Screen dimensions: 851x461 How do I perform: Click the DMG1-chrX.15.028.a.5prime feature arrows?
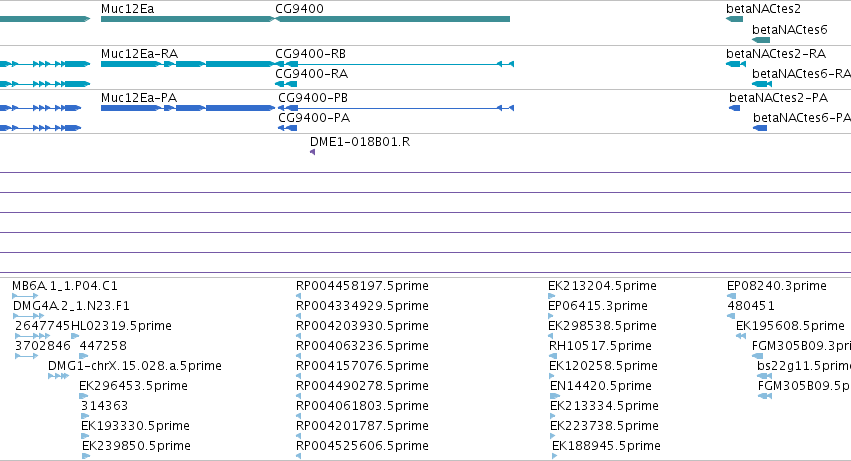click(x=59, y=376)
